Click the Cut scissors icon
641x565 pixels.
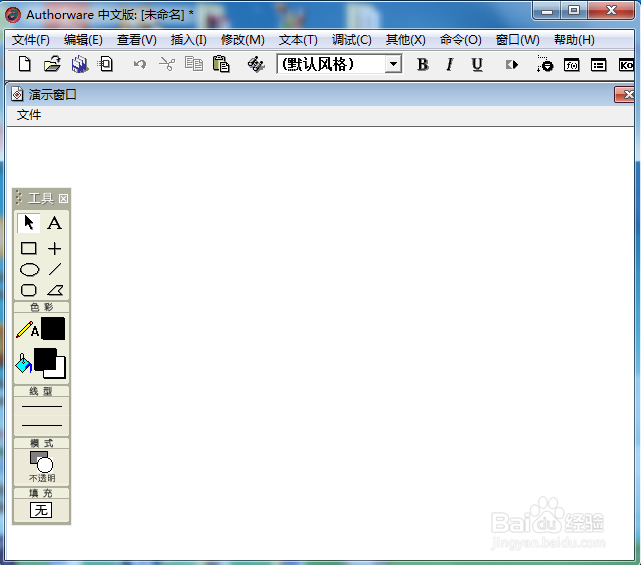(167, 64)
